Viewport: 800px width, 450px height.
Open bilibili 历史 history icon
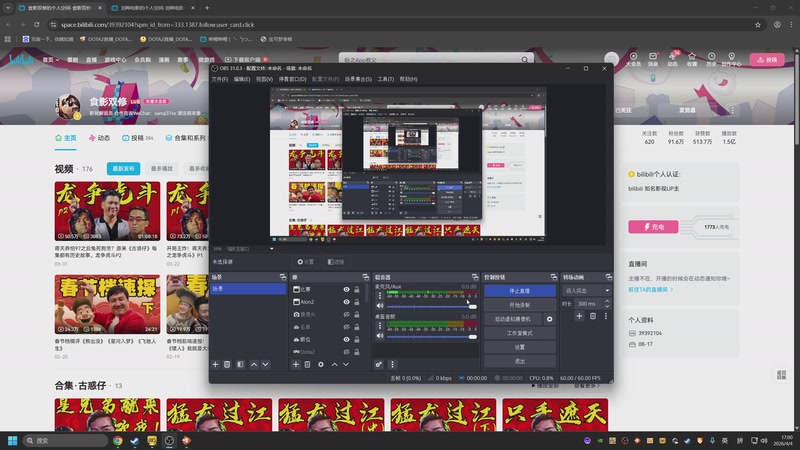pos(711,59)
